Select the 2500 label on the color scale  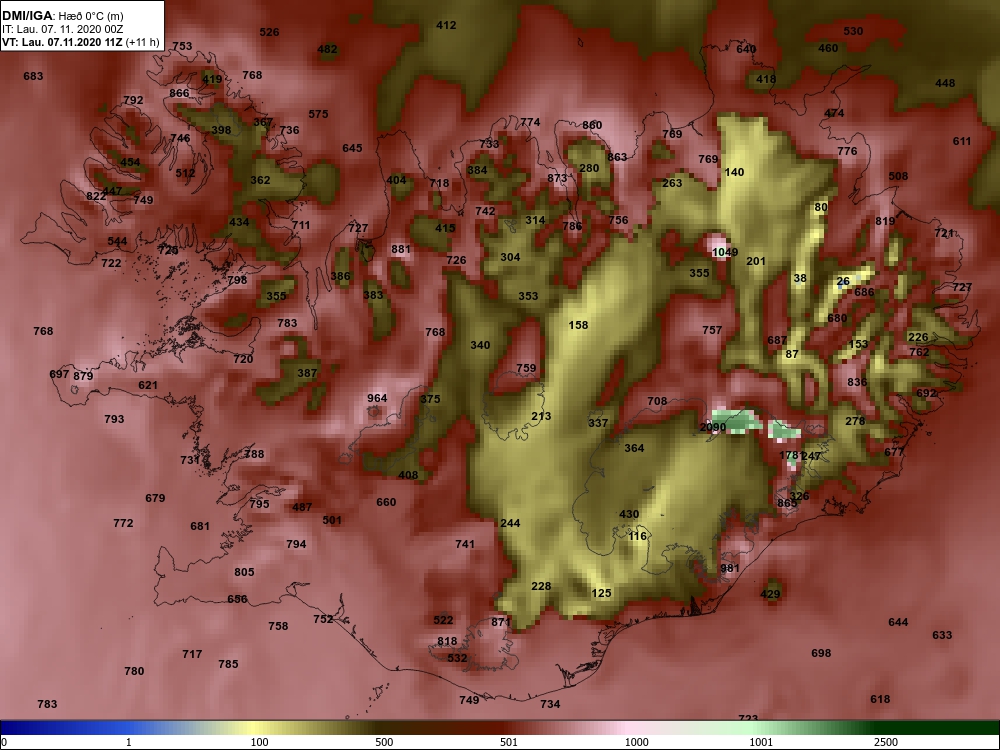(x=886, y=742)
